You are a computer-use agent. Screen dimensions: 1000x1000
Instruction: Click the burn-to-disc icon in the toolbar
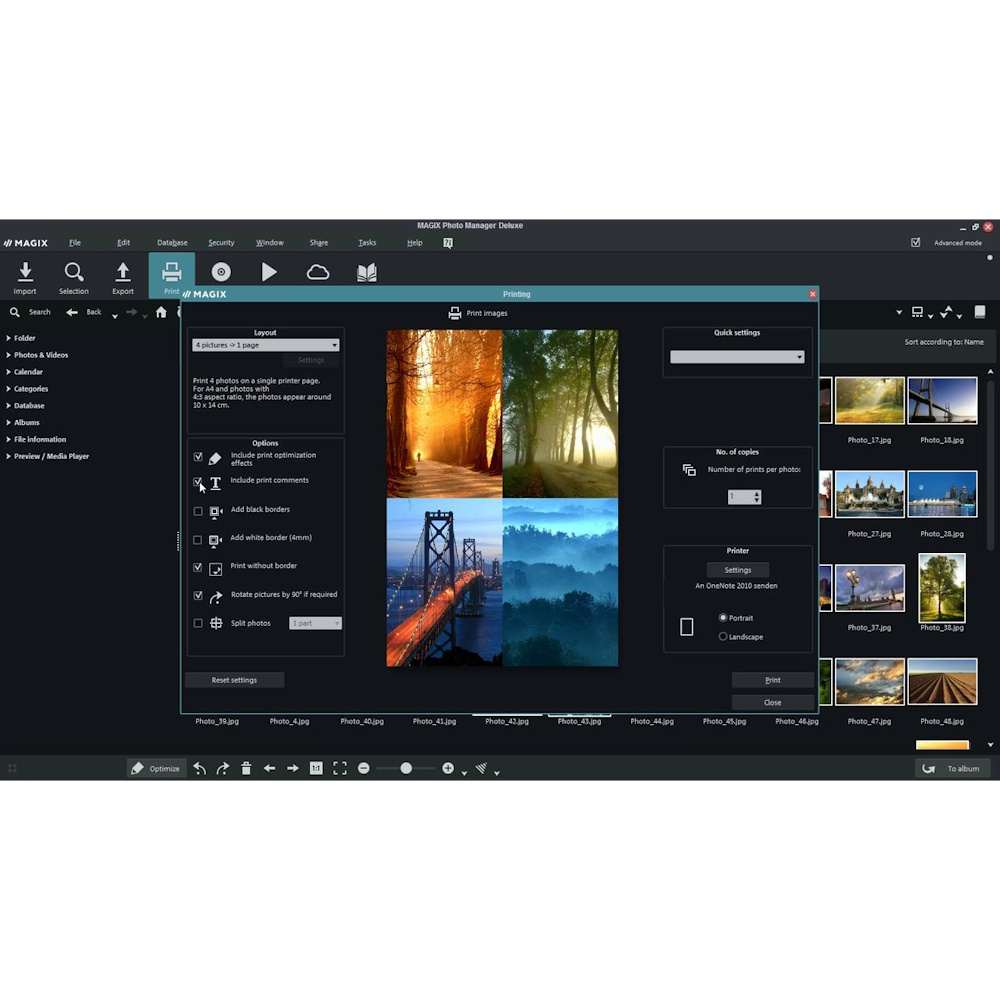pos(221,271)
